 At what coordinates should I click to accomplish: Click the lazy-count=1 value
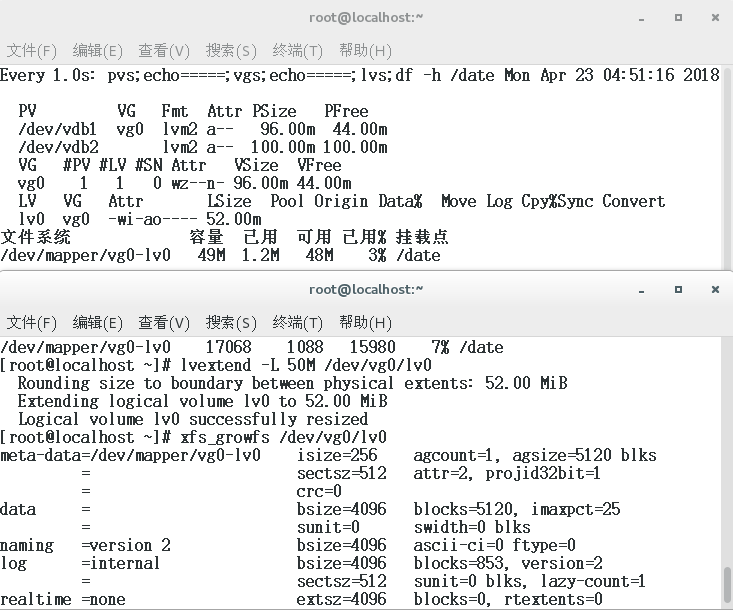point(593,581)
